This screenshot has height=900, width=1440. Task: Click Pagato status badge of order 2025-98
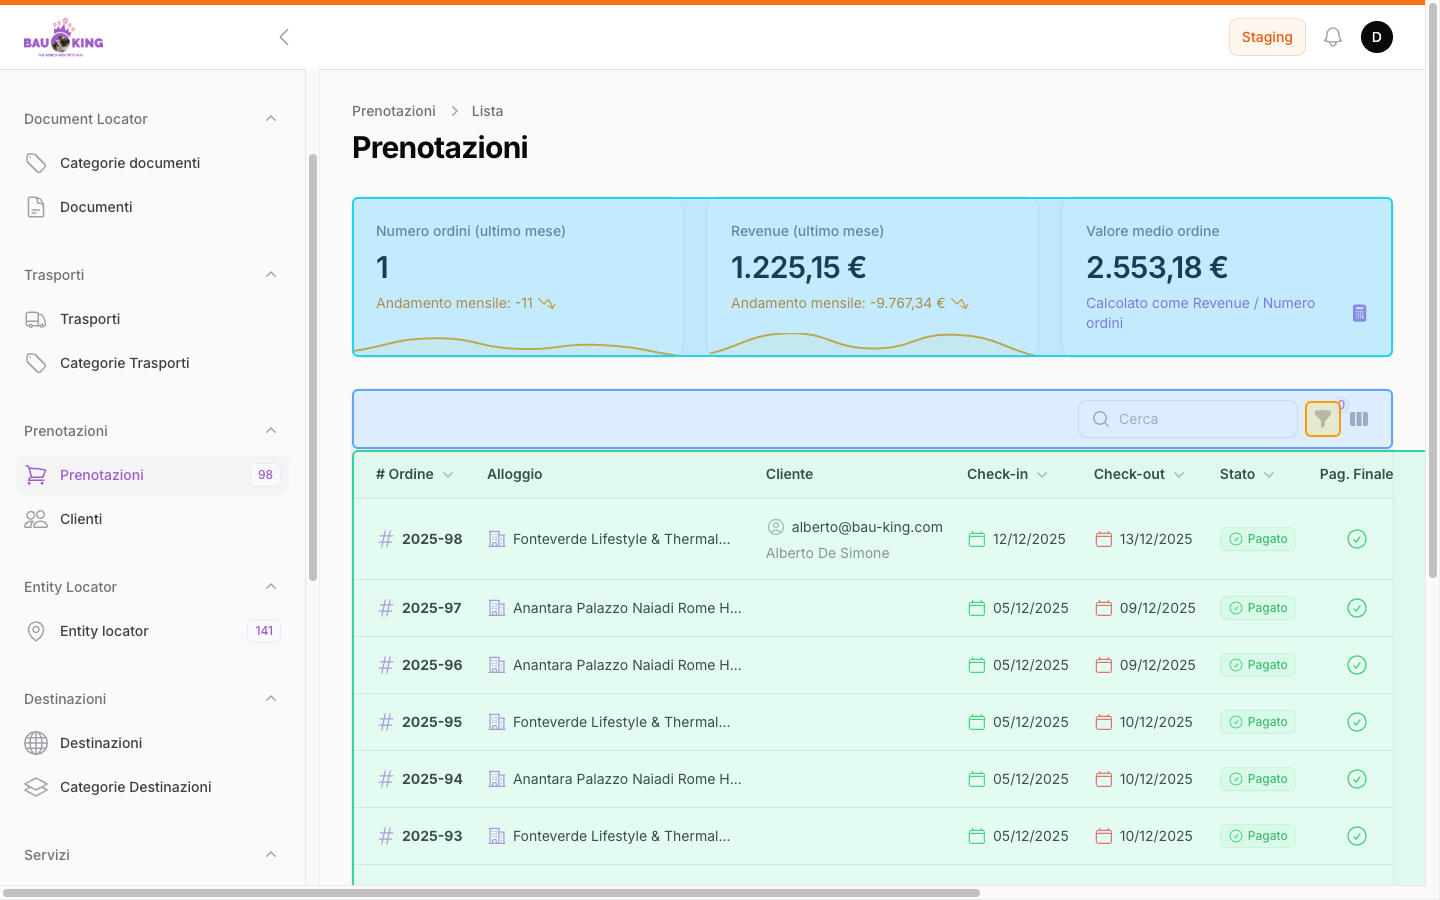(x=1258, y=539)
